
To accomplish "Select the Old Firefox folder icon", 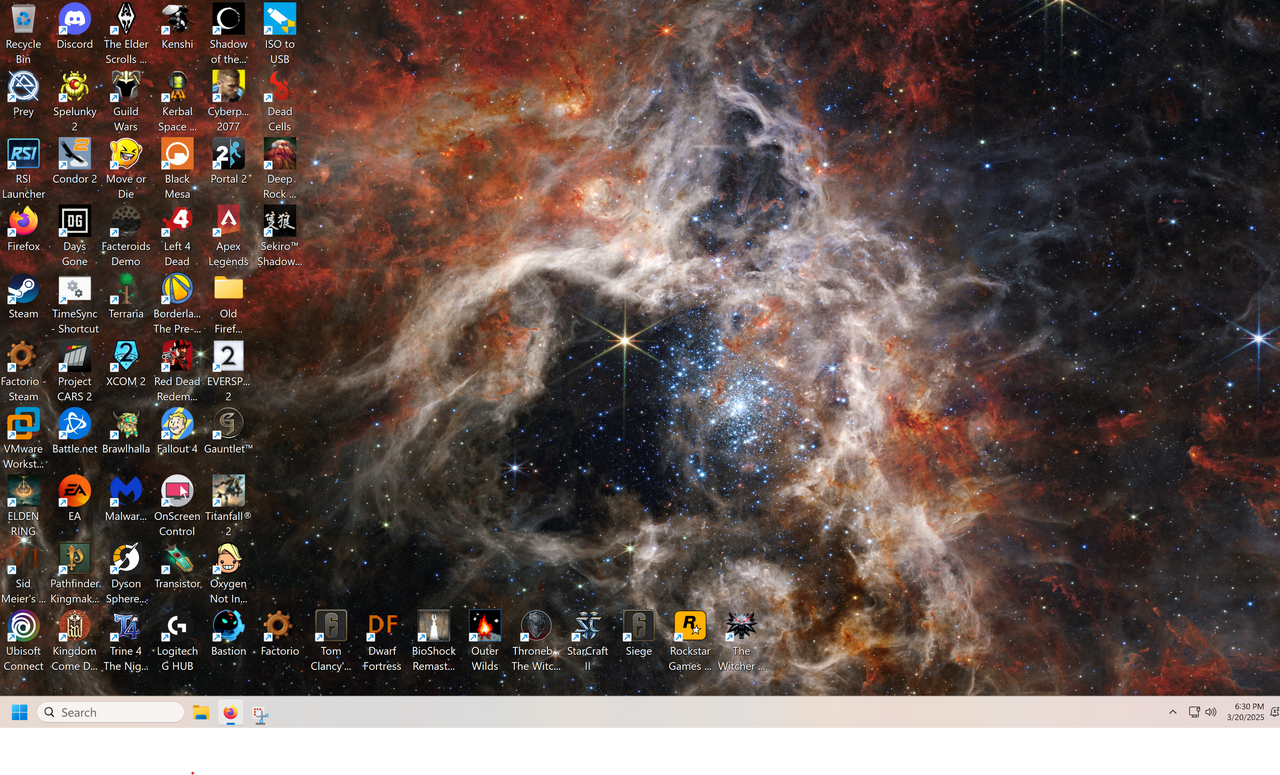I will 228,291.
